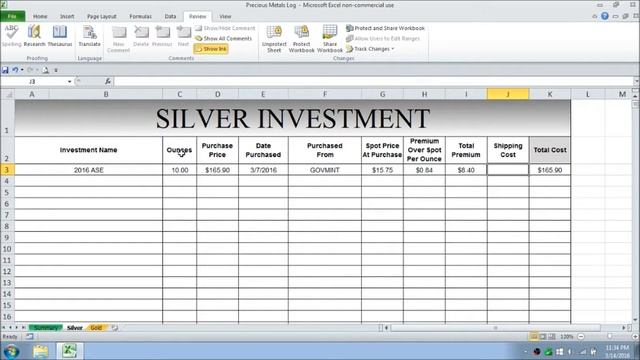
Task: Switch to the Formulas ribbon tab
Action: coord(140,16)
